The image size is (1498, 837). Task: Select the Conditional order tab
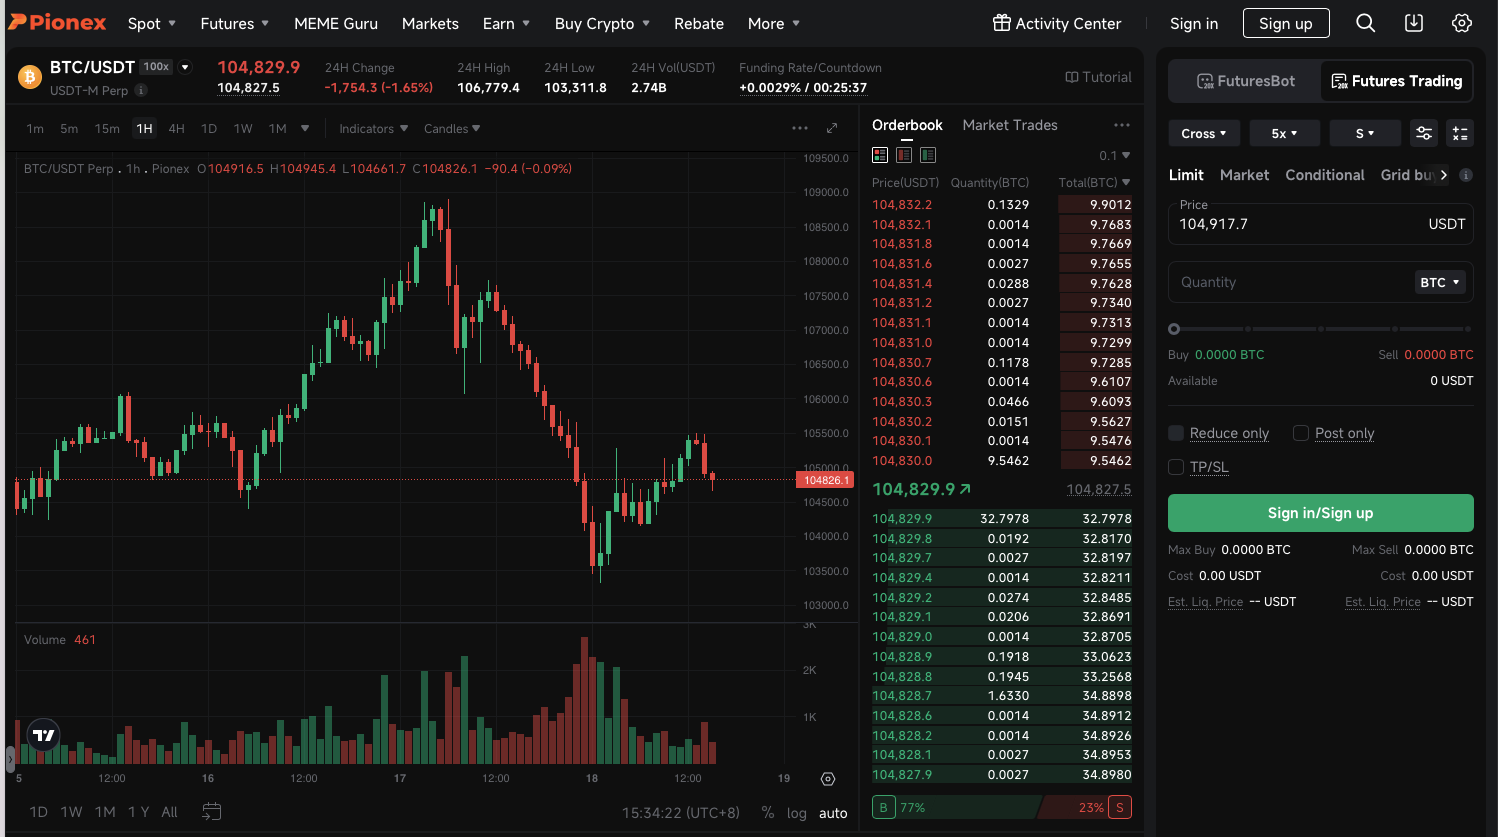1324,175
